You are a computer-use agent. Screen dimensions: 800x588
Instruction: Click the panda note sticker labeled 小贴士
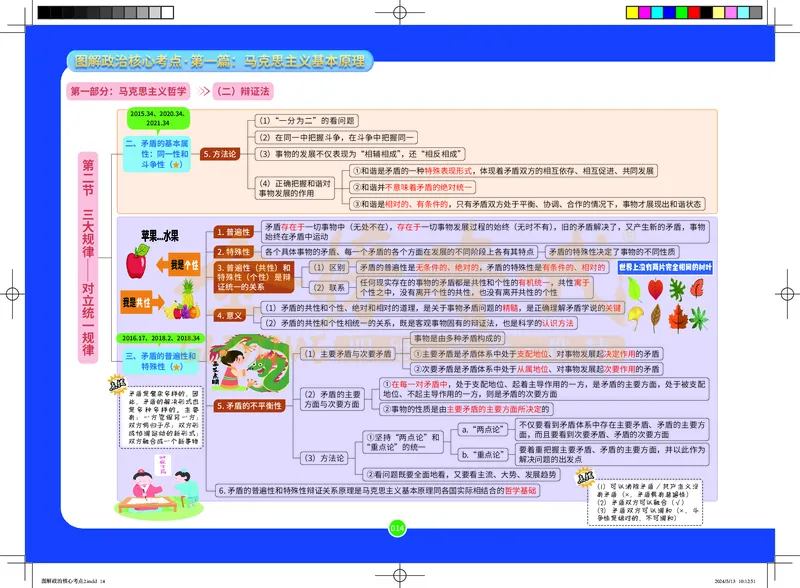(x=587, y=478)
